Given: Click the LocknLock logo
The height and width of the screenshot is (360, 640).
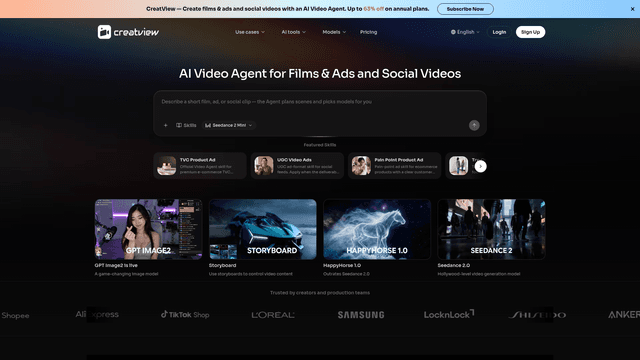Looking at the screenshot, I should coord(449,314).
